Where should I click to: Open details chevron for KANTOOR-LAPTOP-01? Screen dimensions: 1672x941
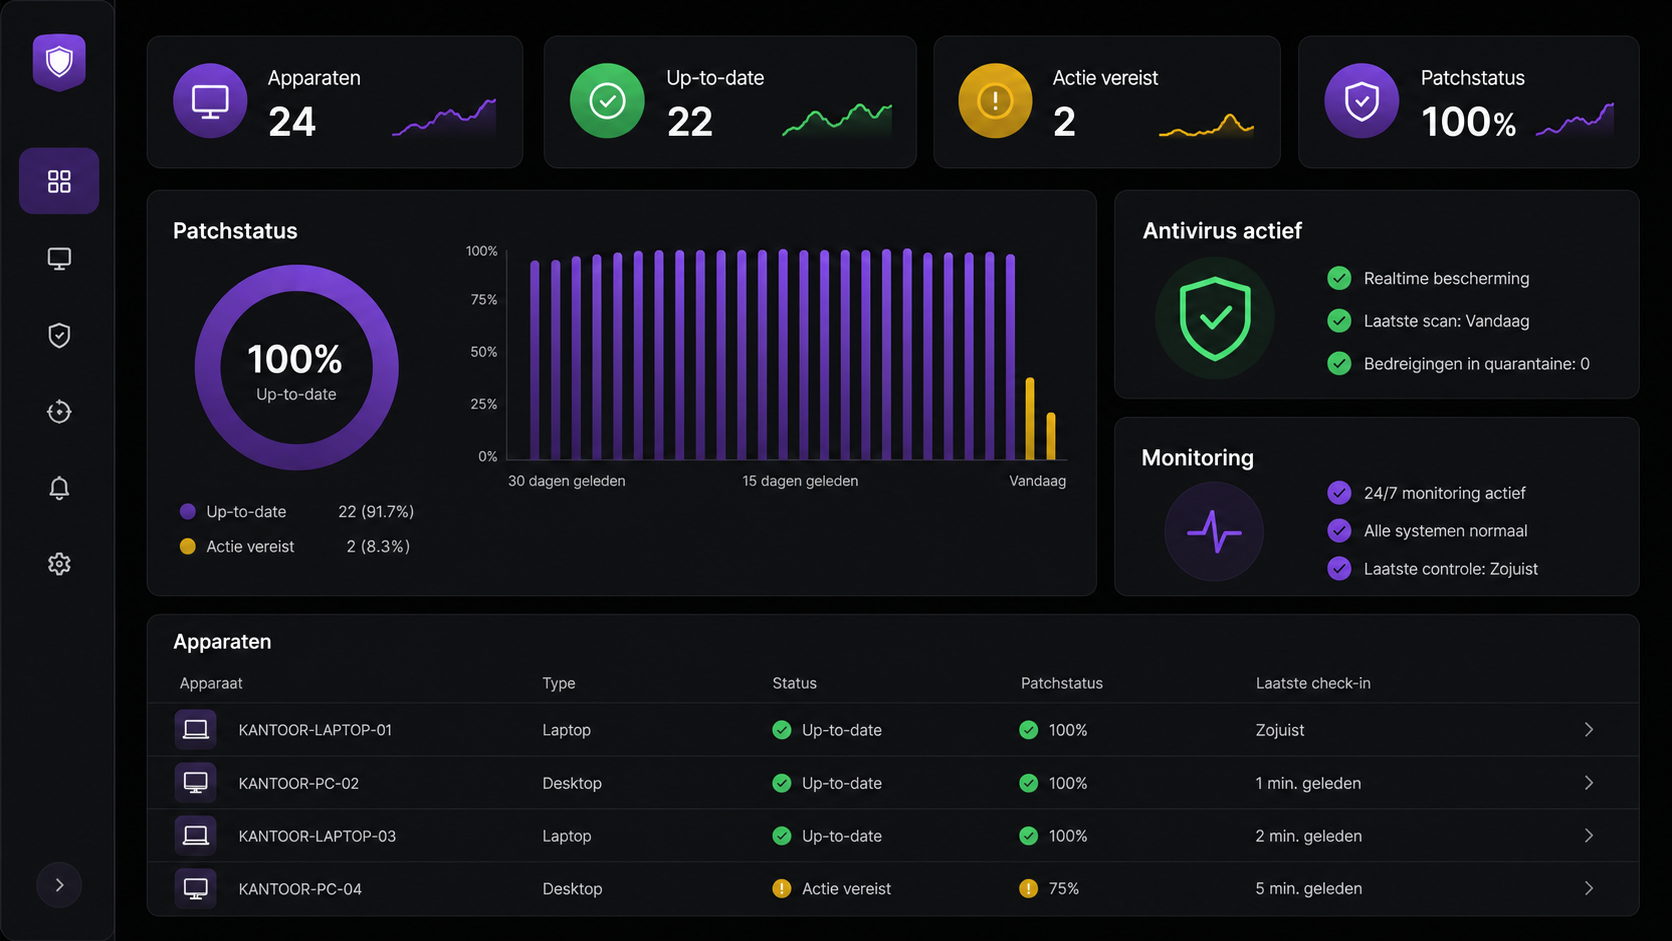[x=1589, y=730]
